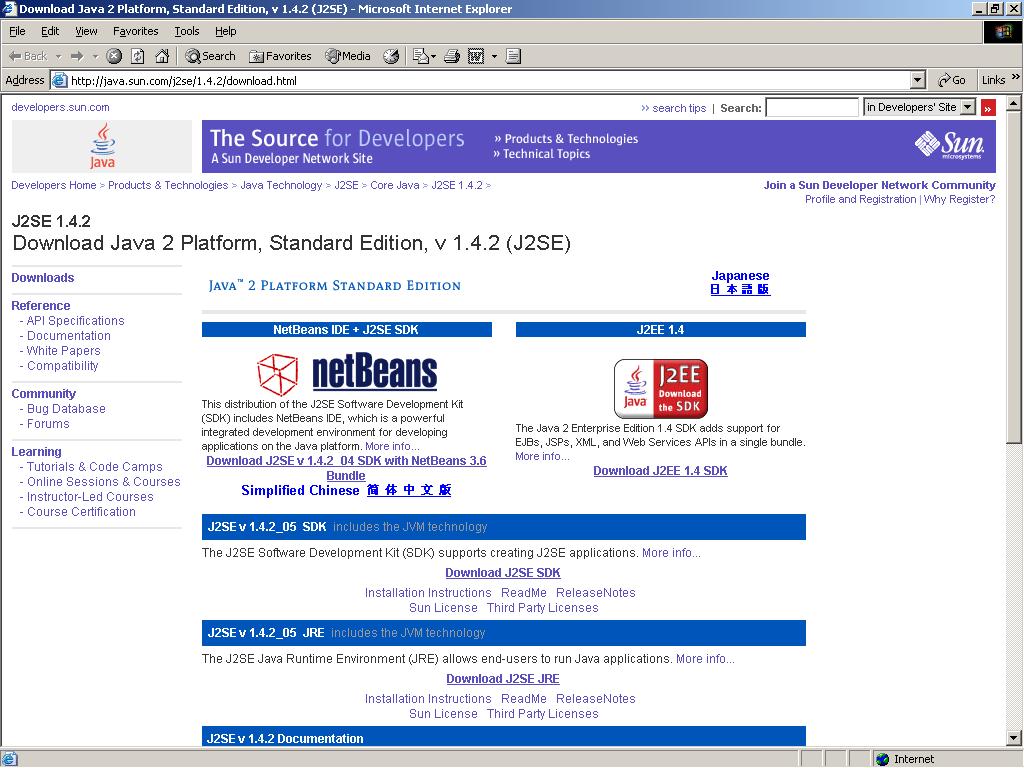Click the Developers Home breadcrumb

click(54, 185)
